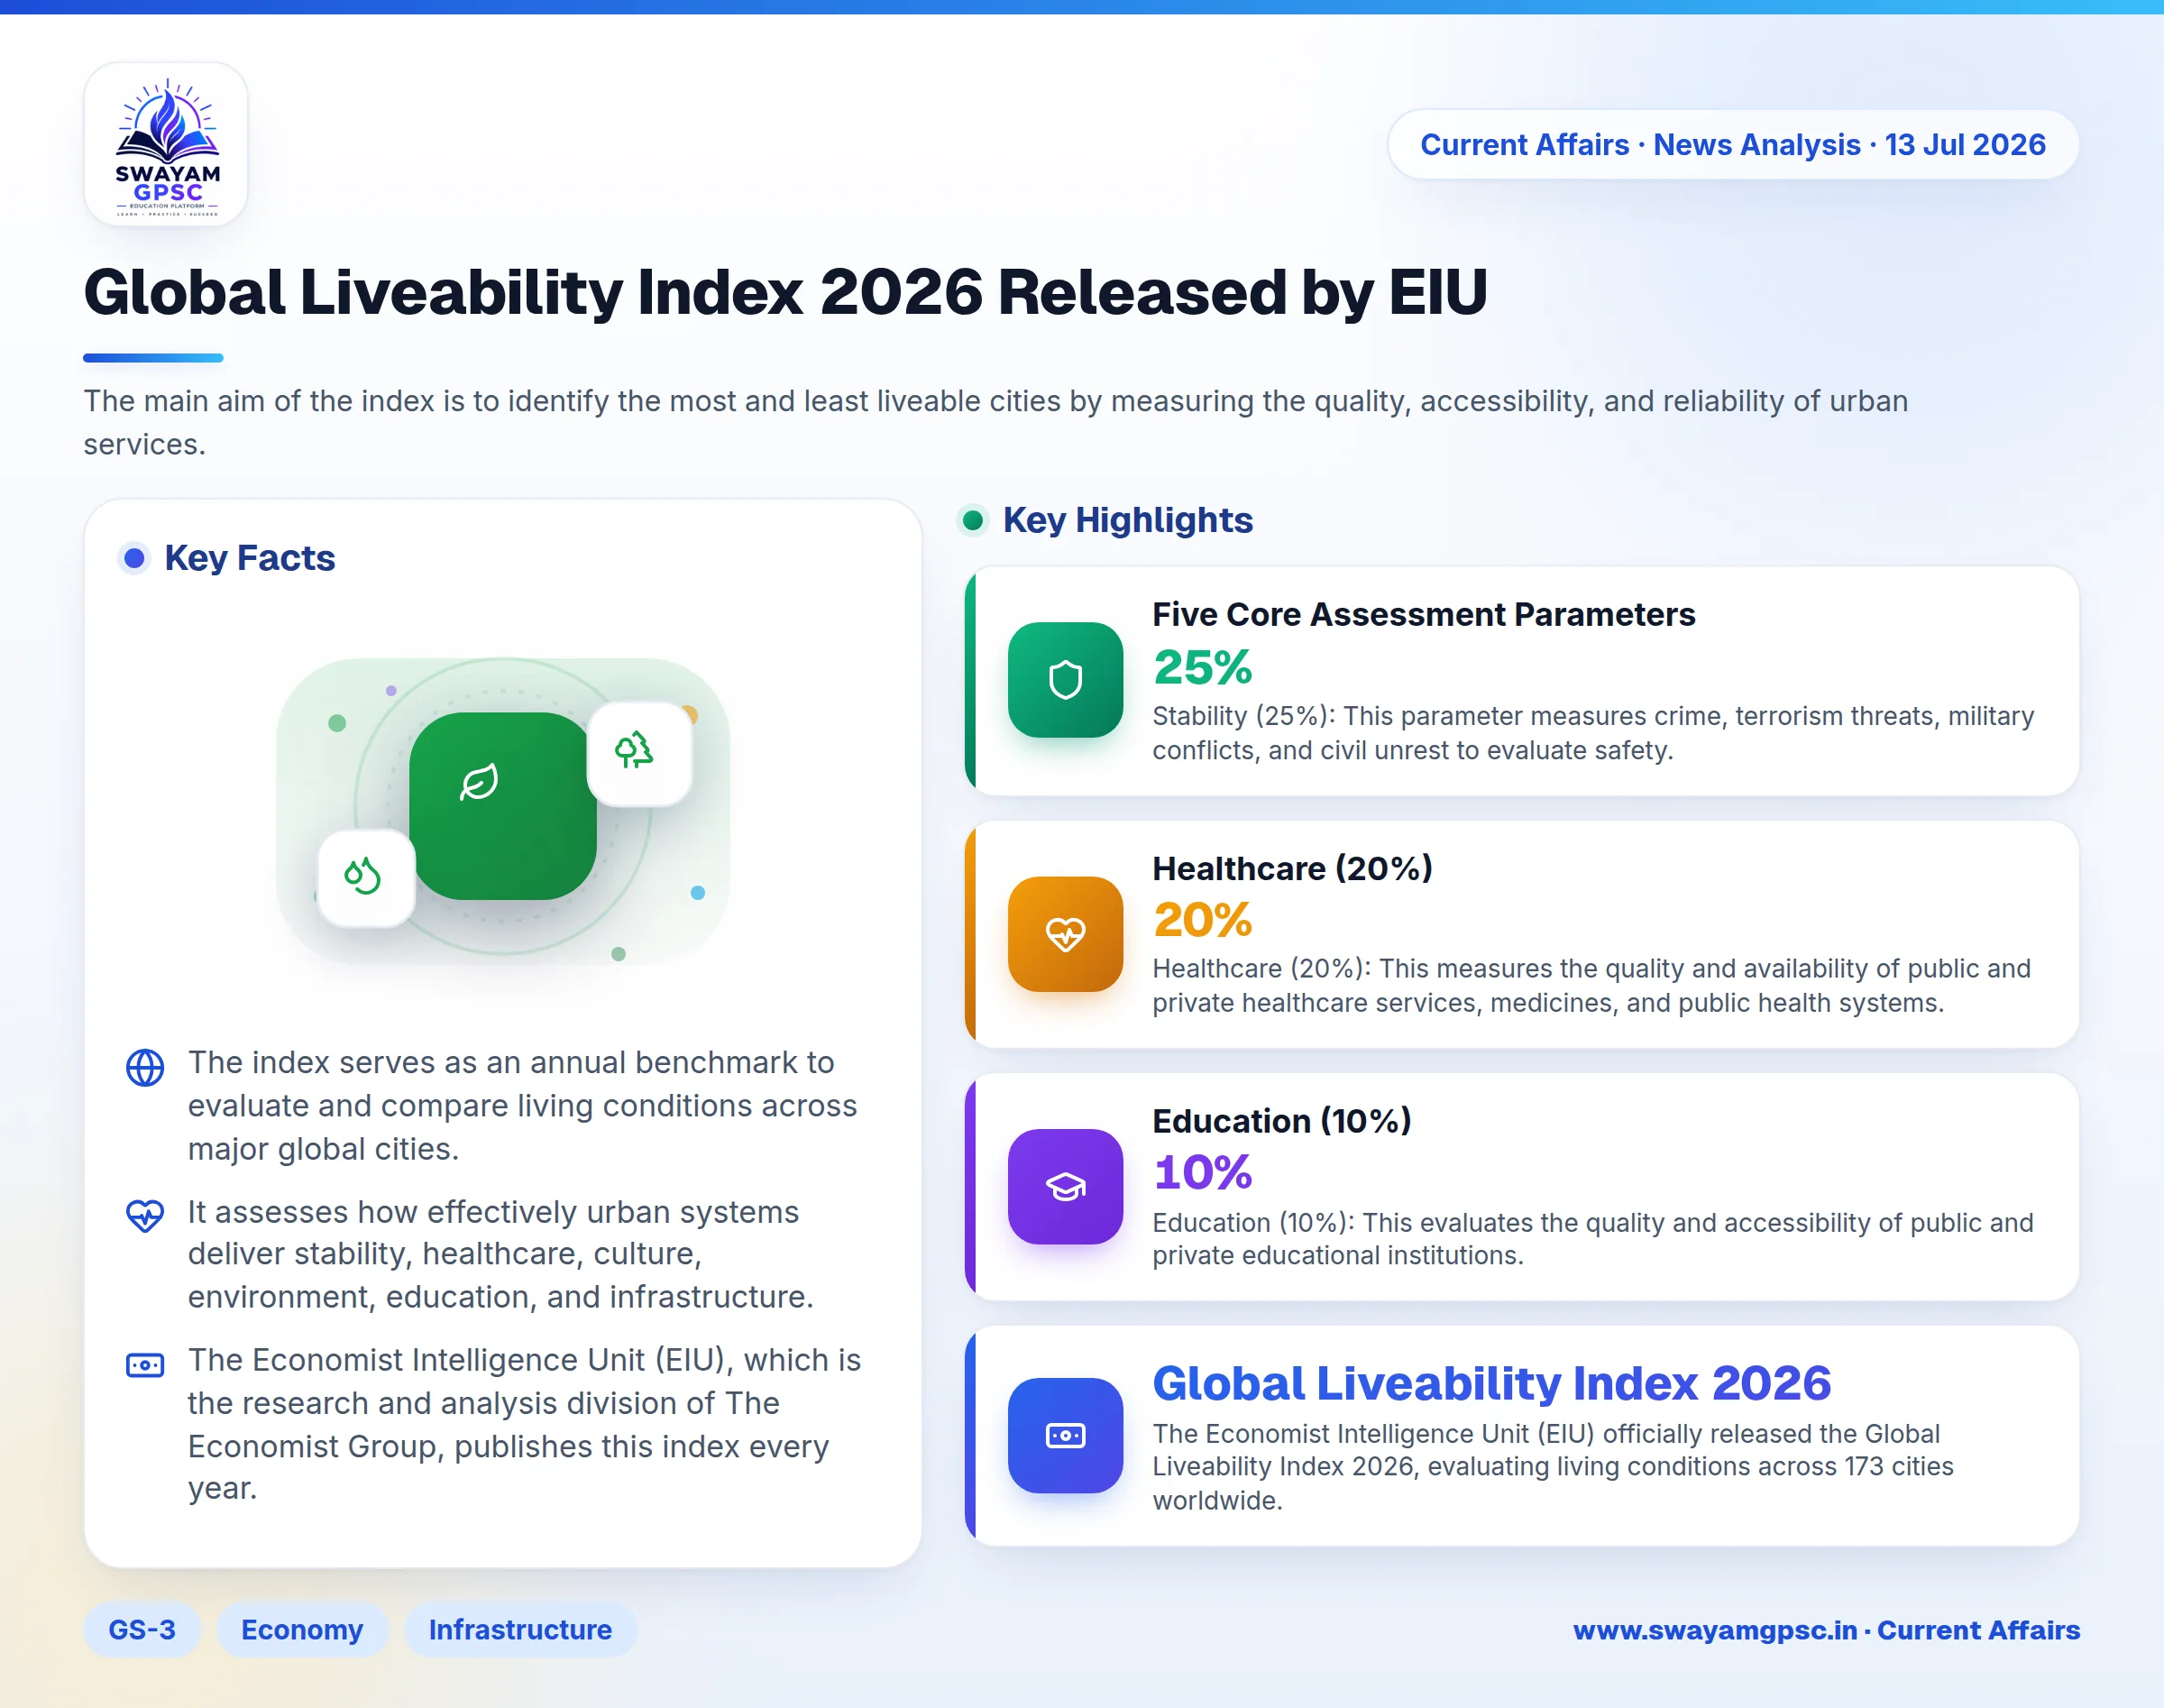Click the banknote icon beside EIU fact
2164x1708 pixels.
point(145,1365)
